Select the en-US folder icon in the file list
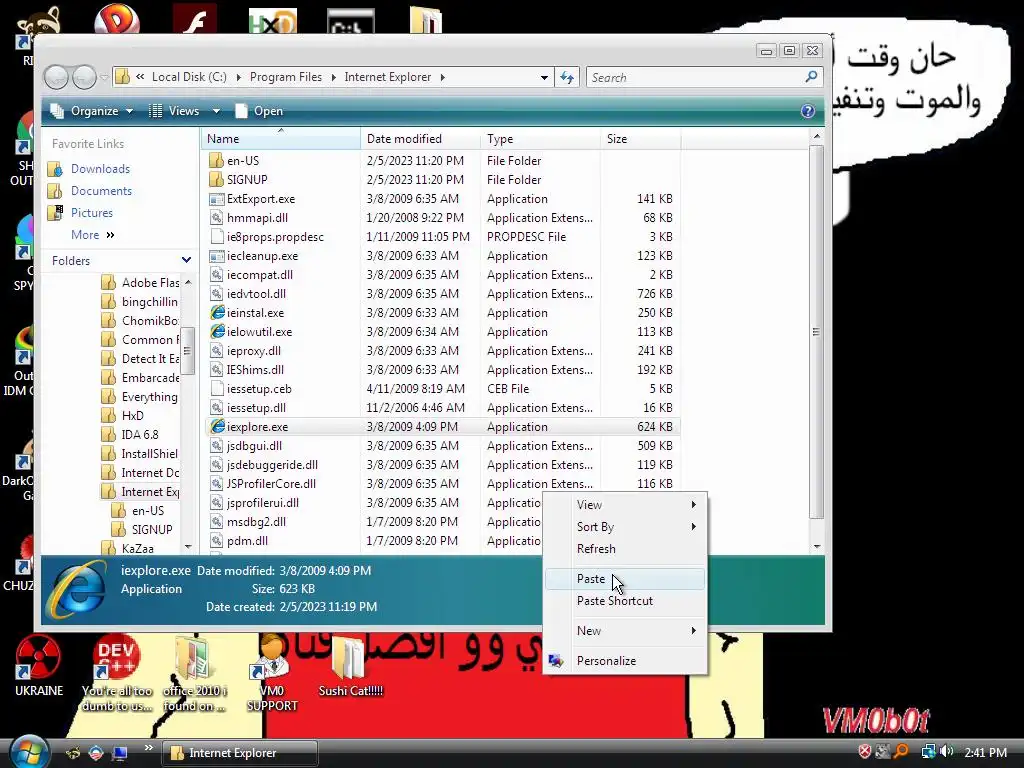The height and width of the screenshot is (768, 1024). click(x=216, y=161)
